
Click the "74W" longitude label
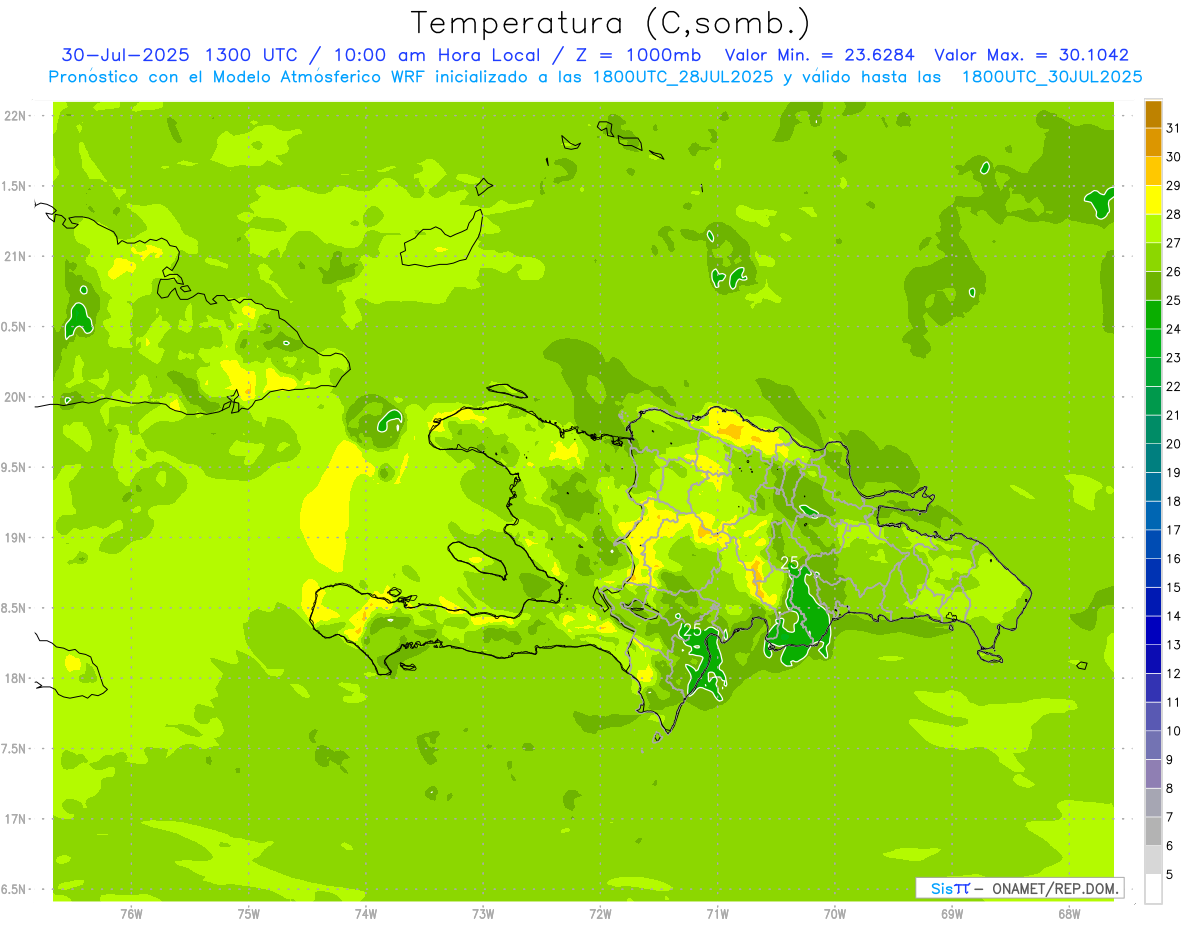(x=365, y=914)
